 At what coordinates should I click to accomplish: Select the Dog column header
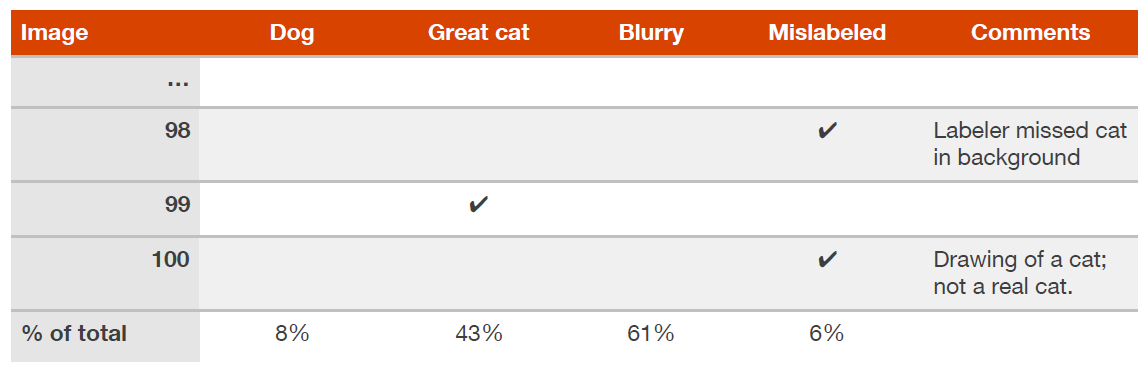tap(291, 32)
